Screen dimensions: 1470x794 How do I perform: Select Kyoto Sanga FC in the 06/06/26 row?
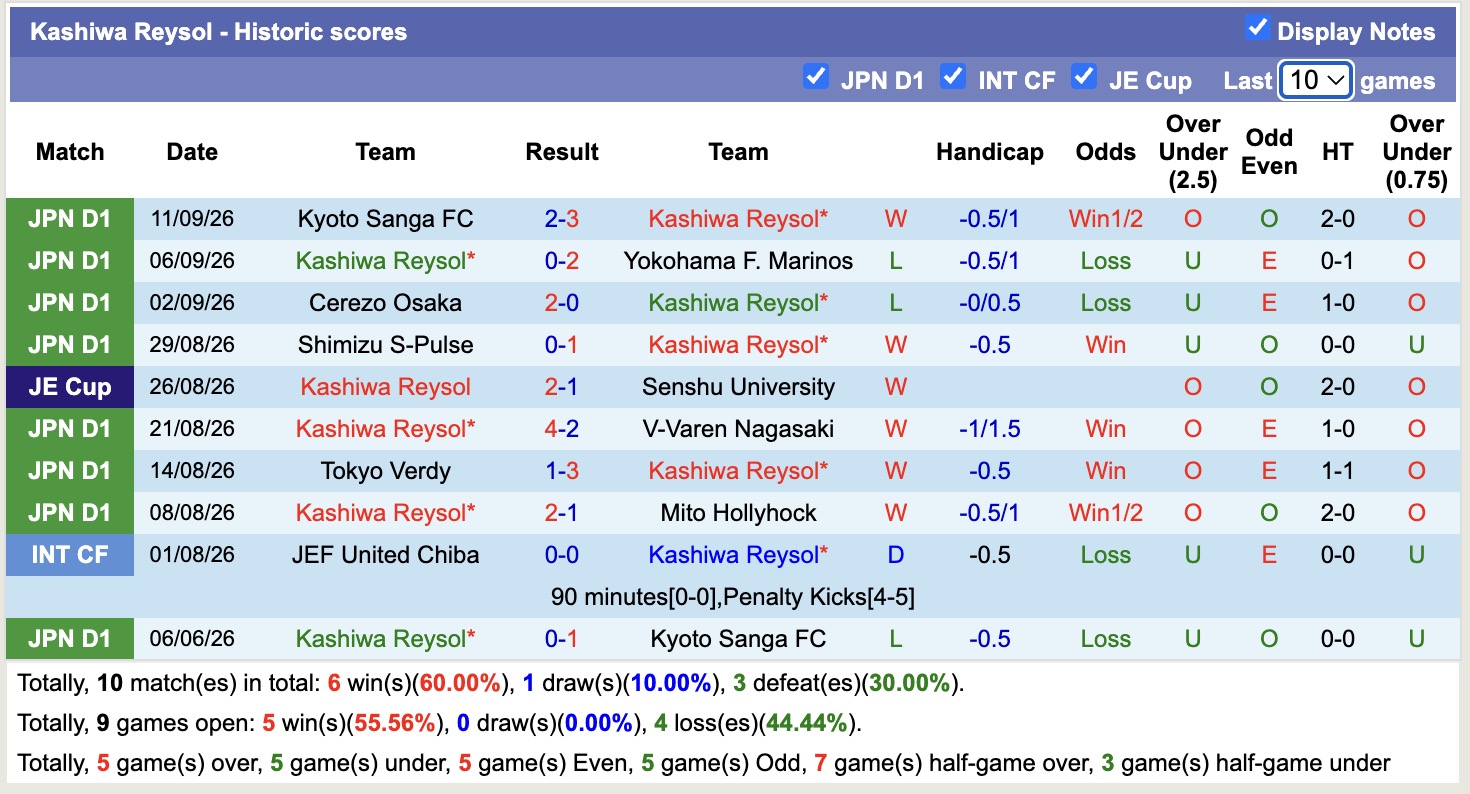(x=738, y=639)
